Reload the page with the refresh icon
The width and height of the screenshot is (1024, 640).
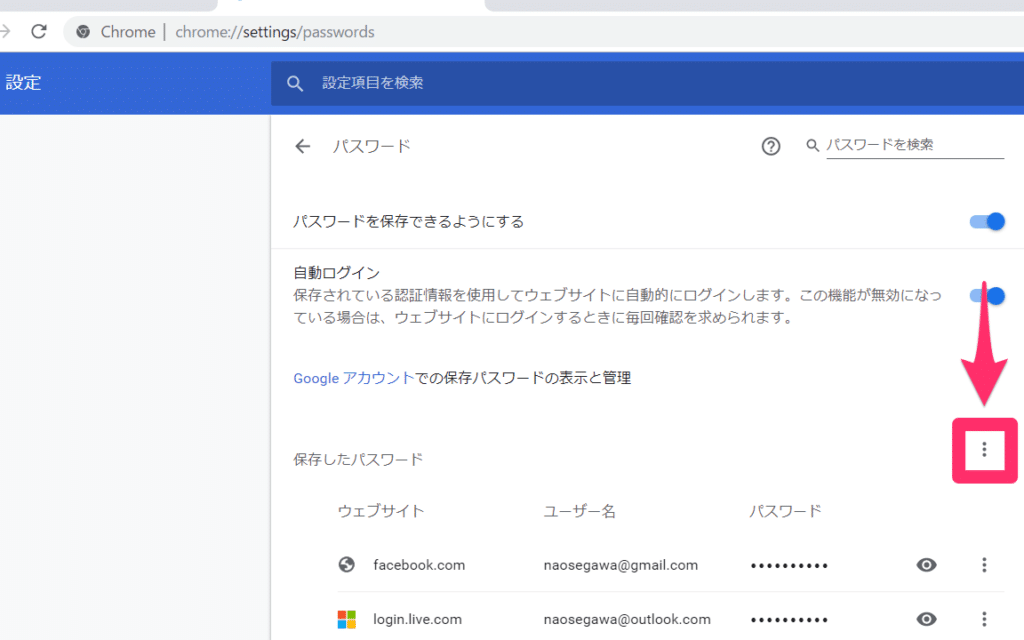[38, 31]
